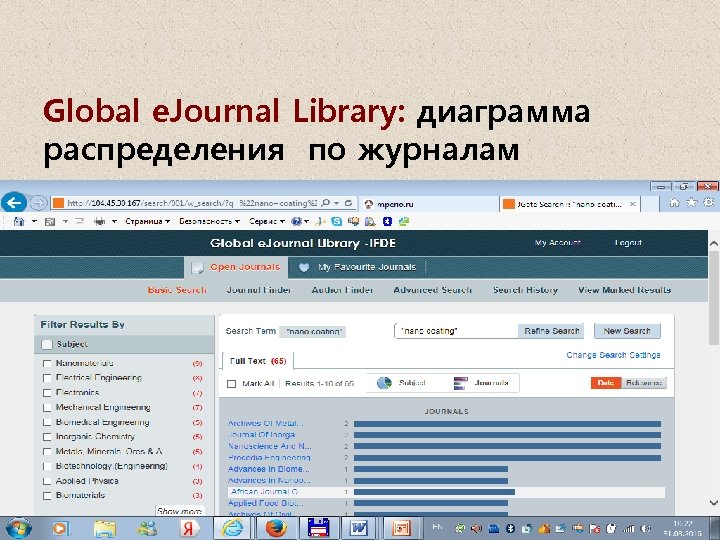The width and height of the screenshot is (720, 540).
Task: Expand the address bar search dropdown arrow
Action: coord(337,203)
